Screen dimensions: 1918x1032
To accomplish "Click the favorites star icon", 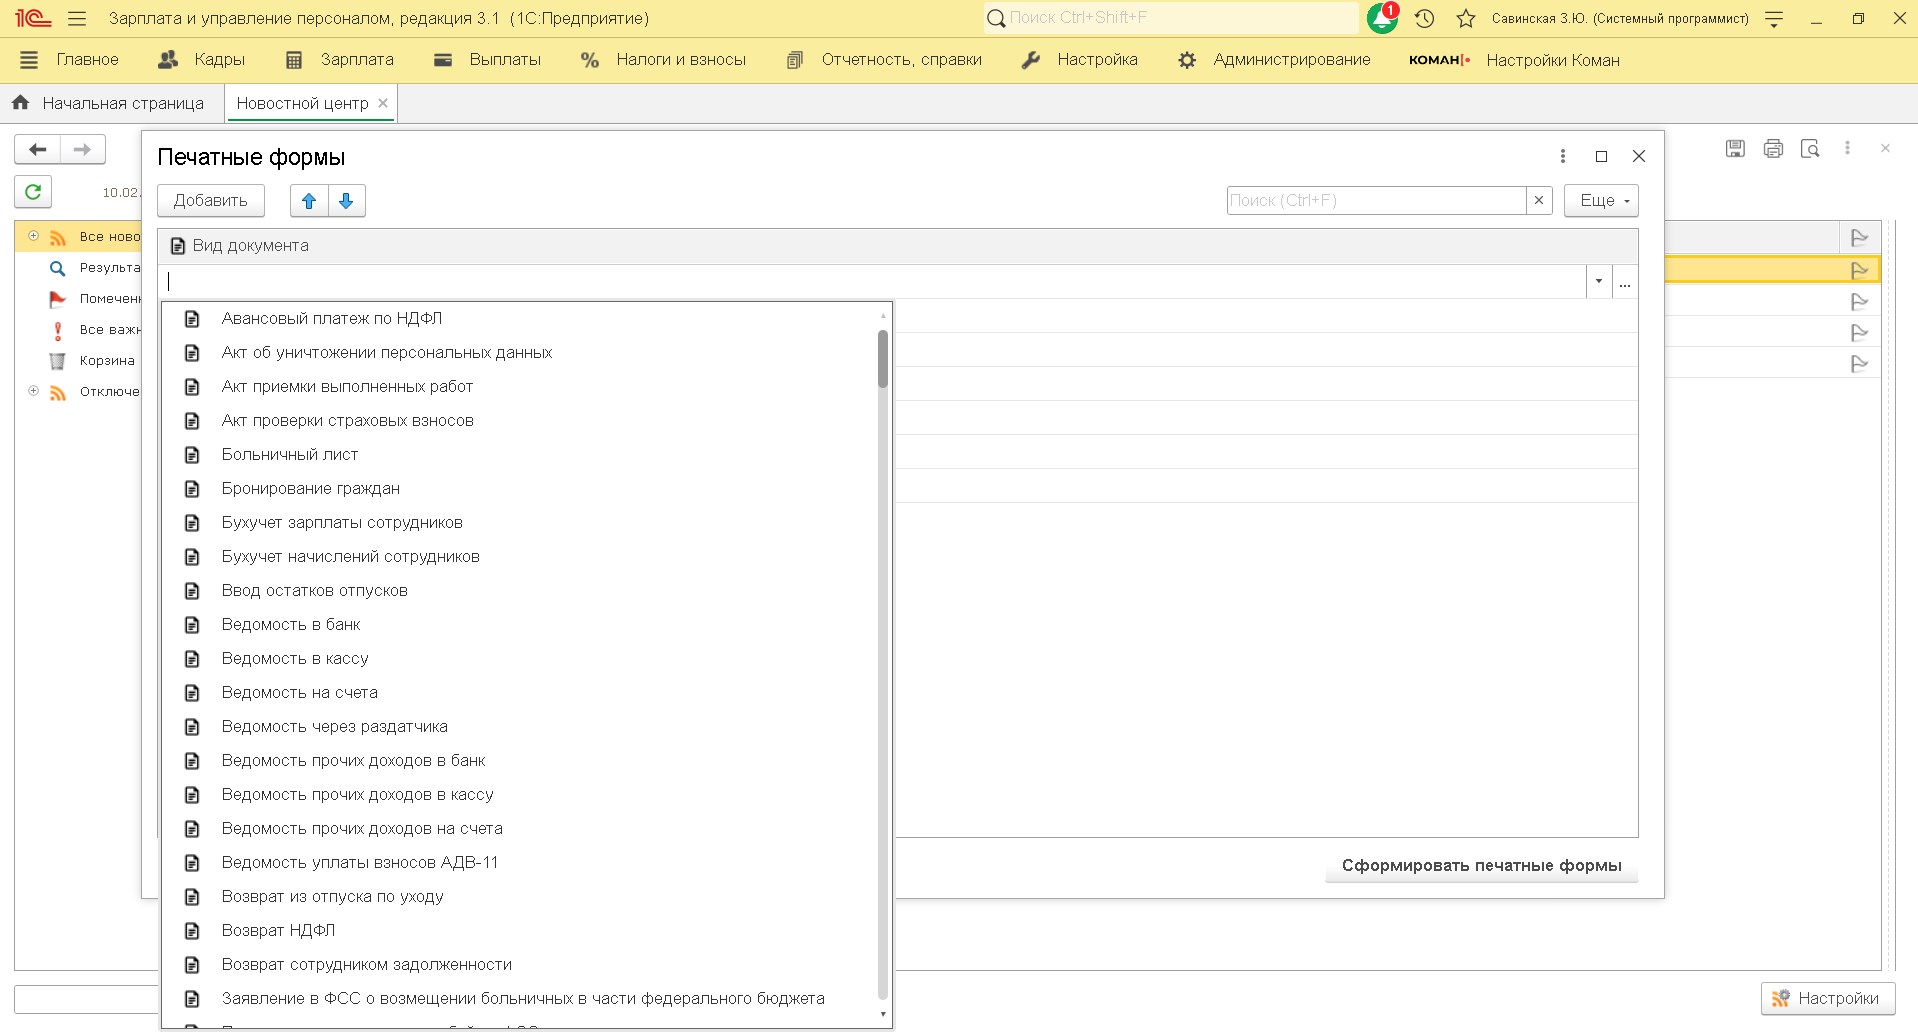I will (1466, 18).
